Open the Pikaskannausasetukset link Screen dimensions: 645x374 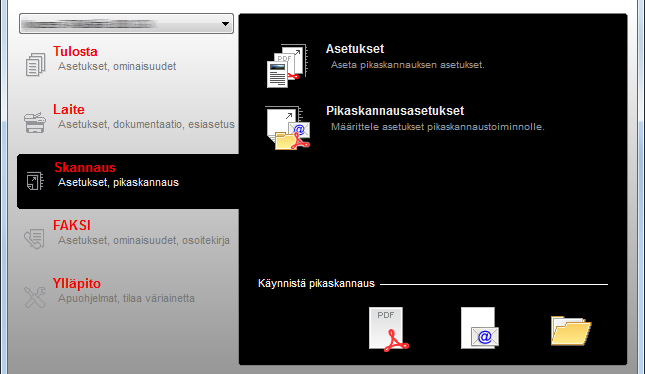pos(395,111)
